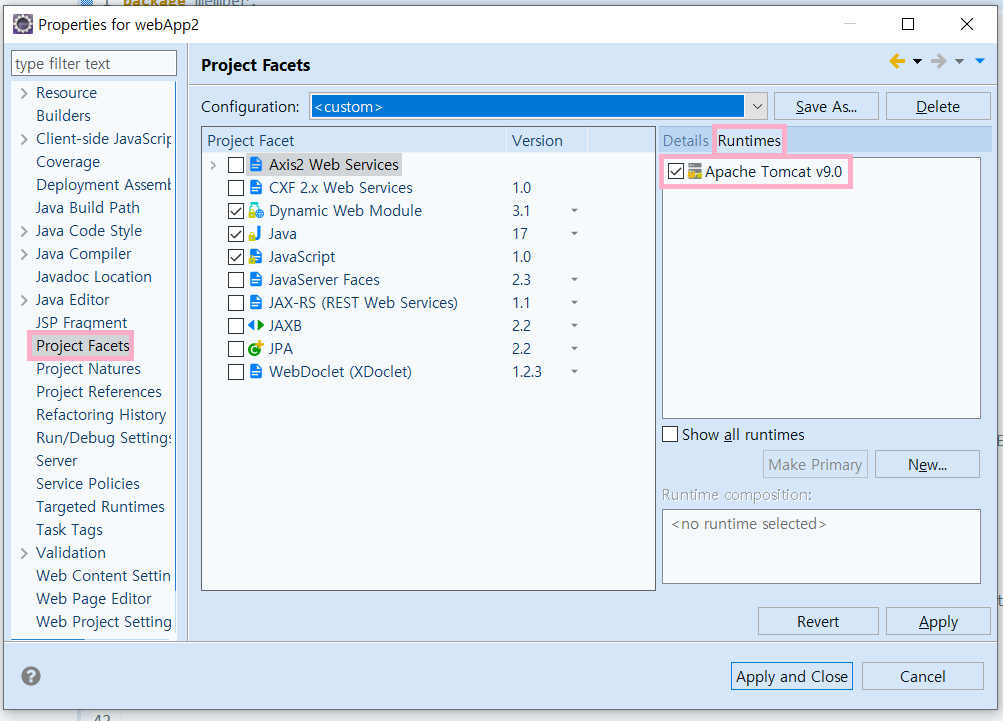Image resolution: width=1003 pixels, height=721 pixels.
Task: Expand the Client-side JavaScript node
Action: [x=24, y=139]
